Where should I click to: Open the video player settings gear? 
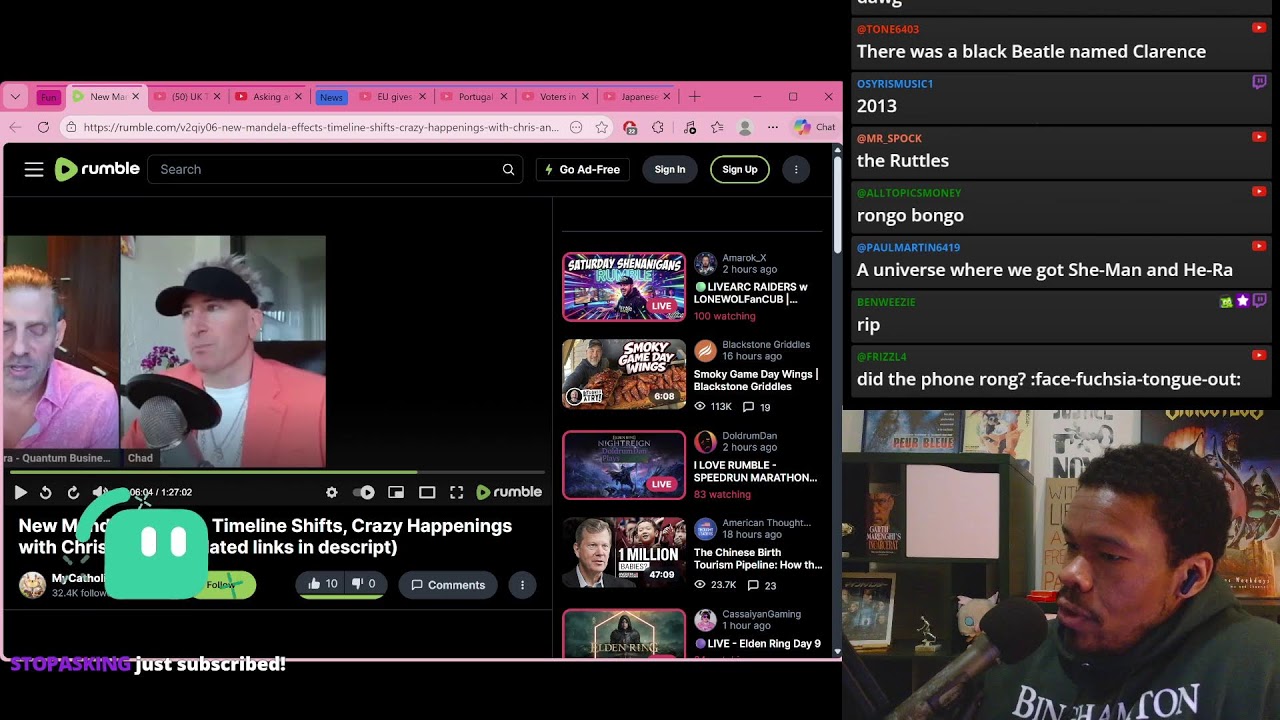332,492
